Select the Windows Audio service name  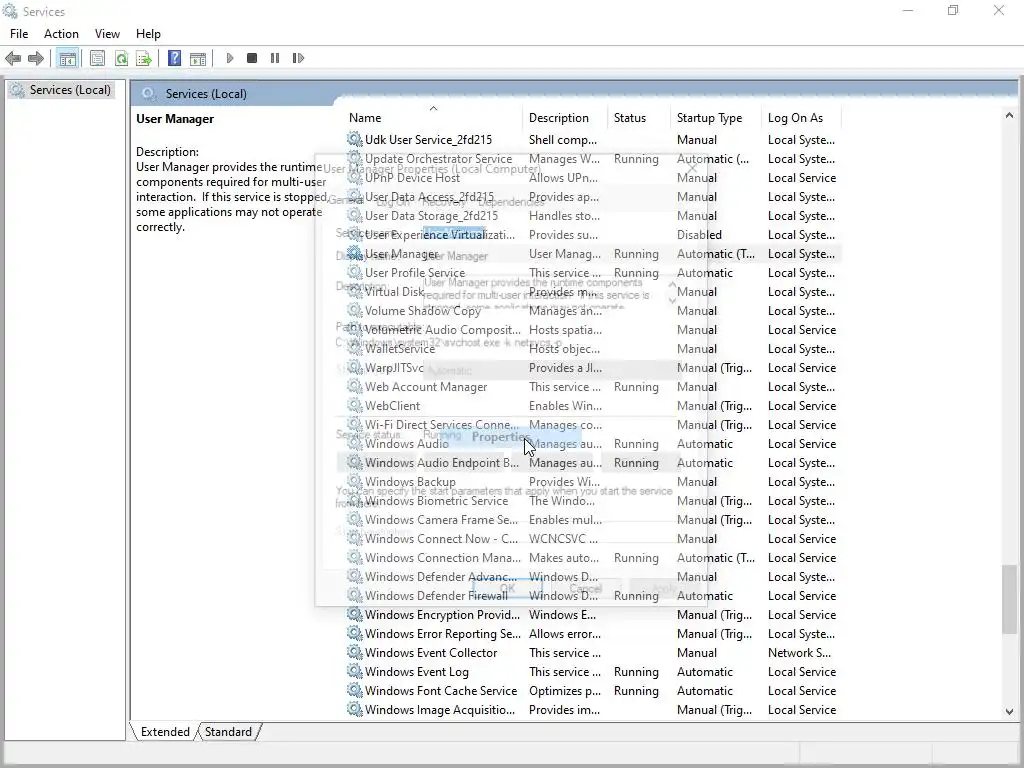pyautogui.click(x=407, y=443)
